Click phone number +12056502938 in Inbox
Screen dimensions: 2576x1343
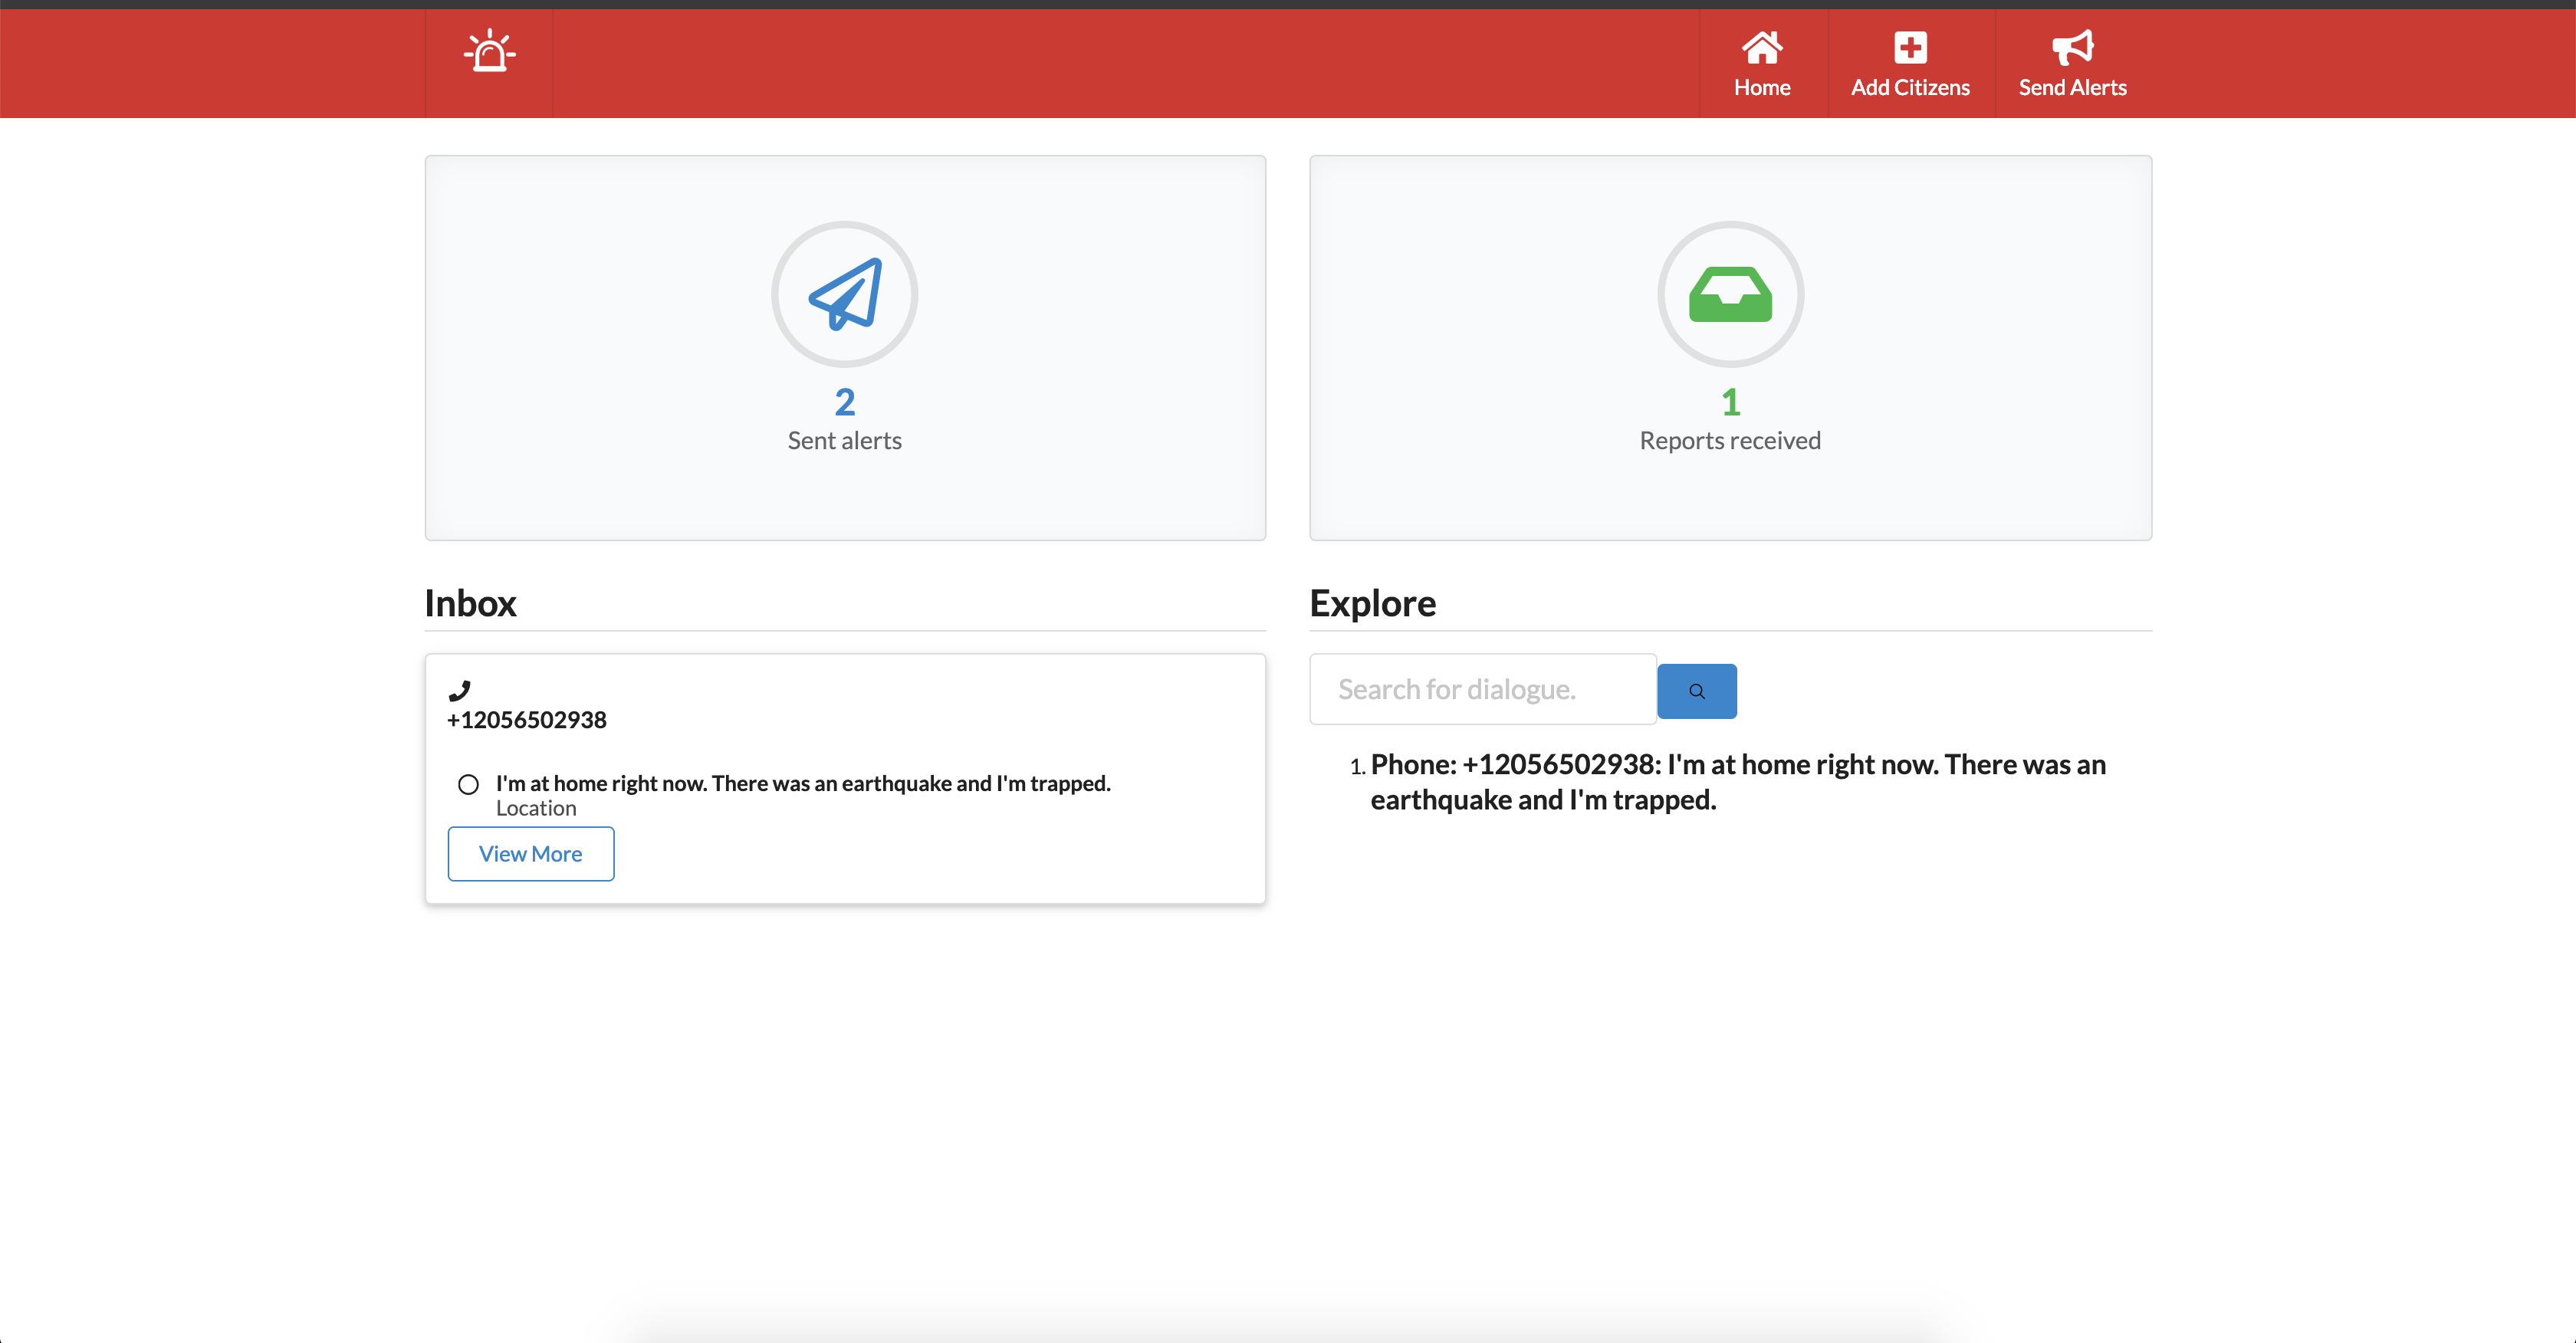[526, 720]
